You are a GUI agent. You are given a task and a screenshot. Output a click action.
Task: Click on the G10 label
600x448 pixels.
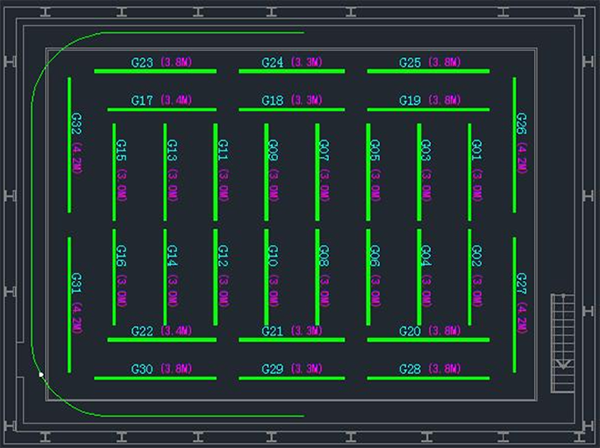pyautogui.click(x=273, y=256)
